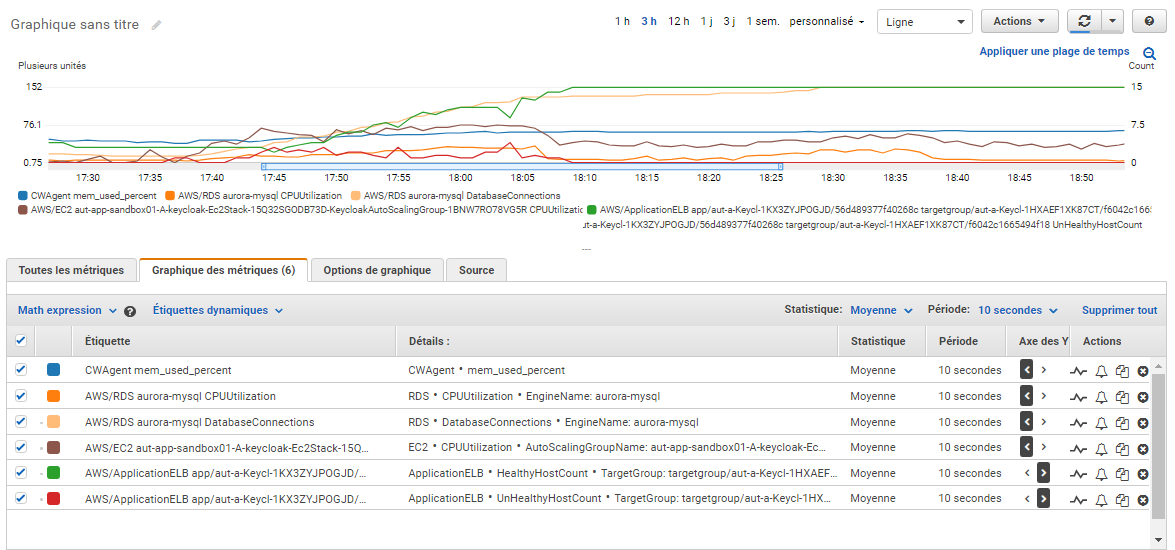Edit the graph title with the pencil icon
Viewport: 1175px width, 550px height.
point(156,25)
